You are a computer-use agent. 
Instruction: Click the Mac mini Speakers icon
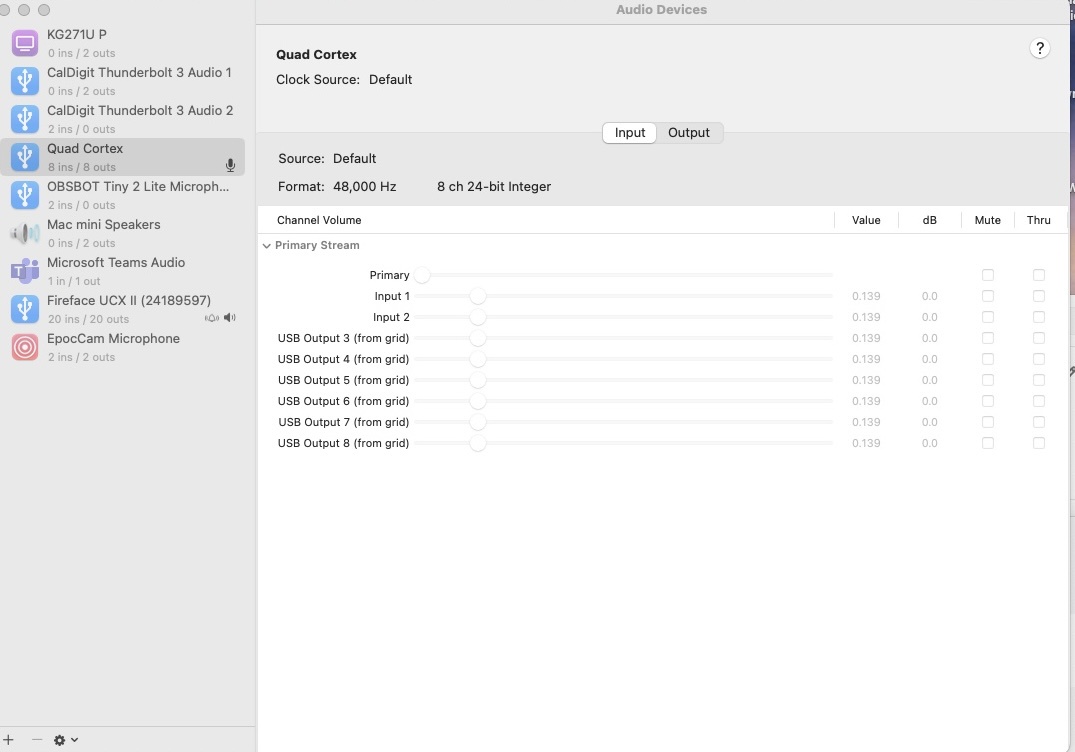click(25, 233)
